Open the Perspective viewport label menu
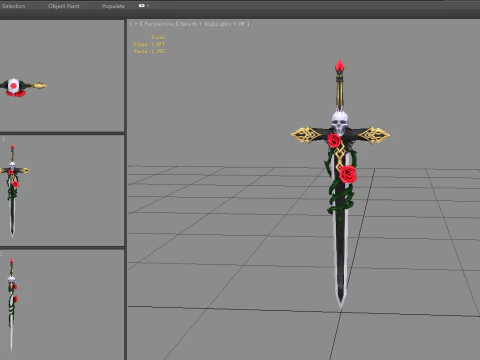 tap(159, 24)
